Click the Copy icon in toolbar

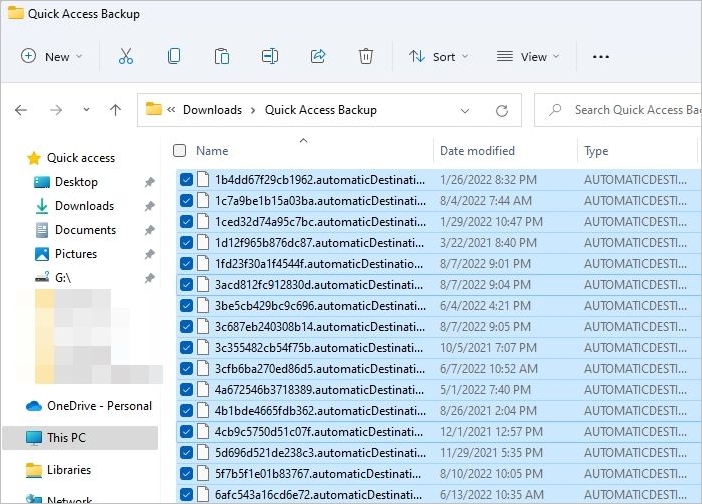(174, 57)
